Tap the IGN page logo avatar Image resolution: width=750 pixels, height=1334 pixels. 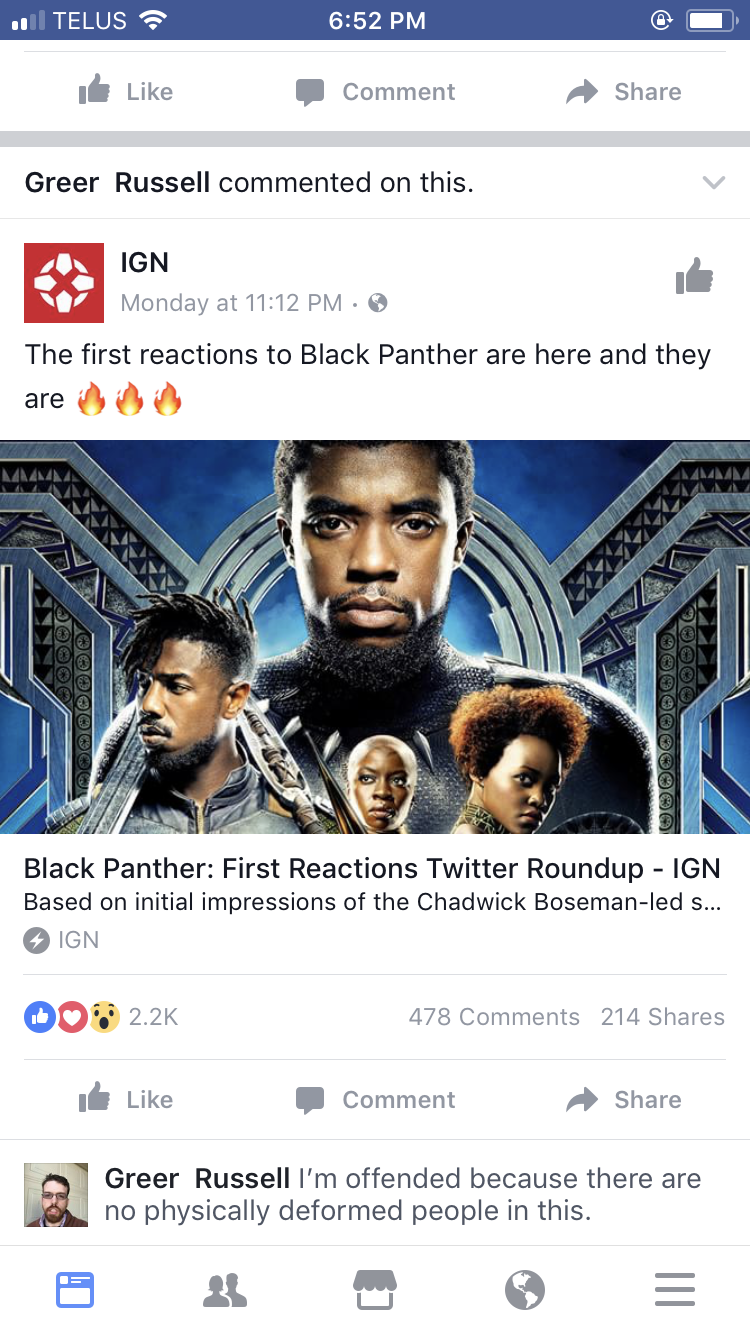pos(64,283)
